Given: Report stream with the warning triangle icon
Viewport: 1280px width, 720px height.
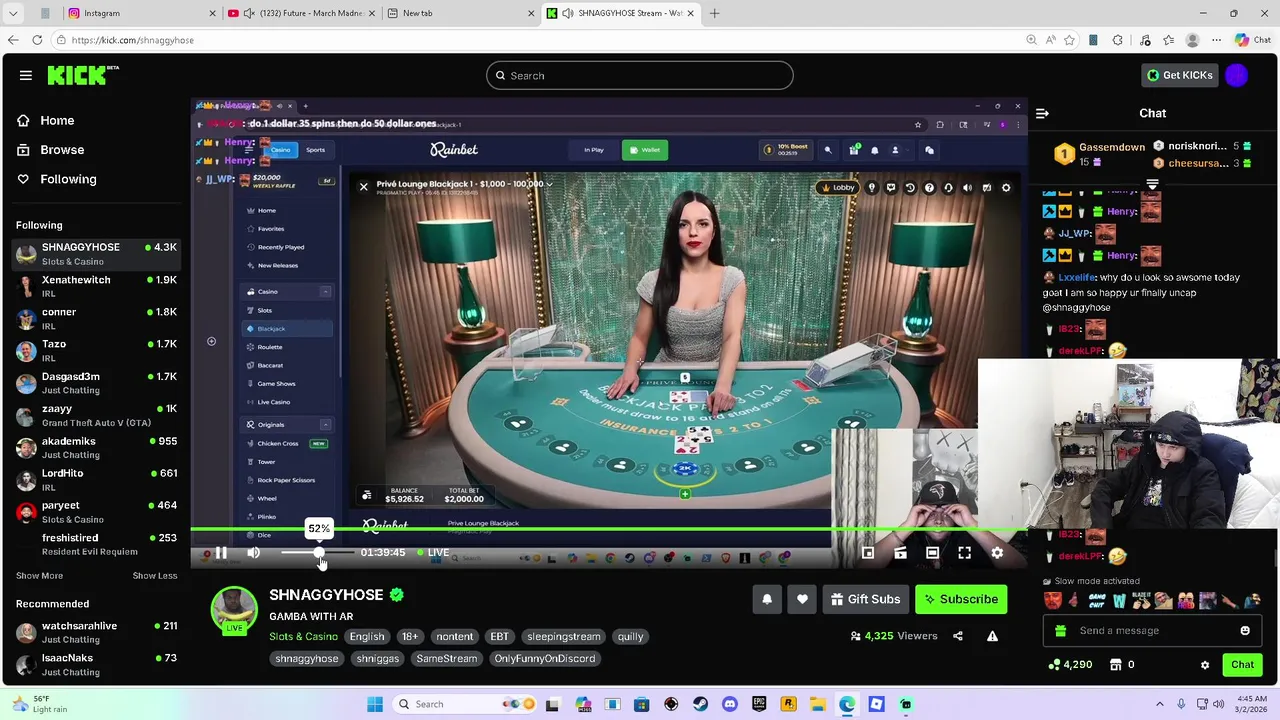Looking at the screenshot, I should coord(992,636).
